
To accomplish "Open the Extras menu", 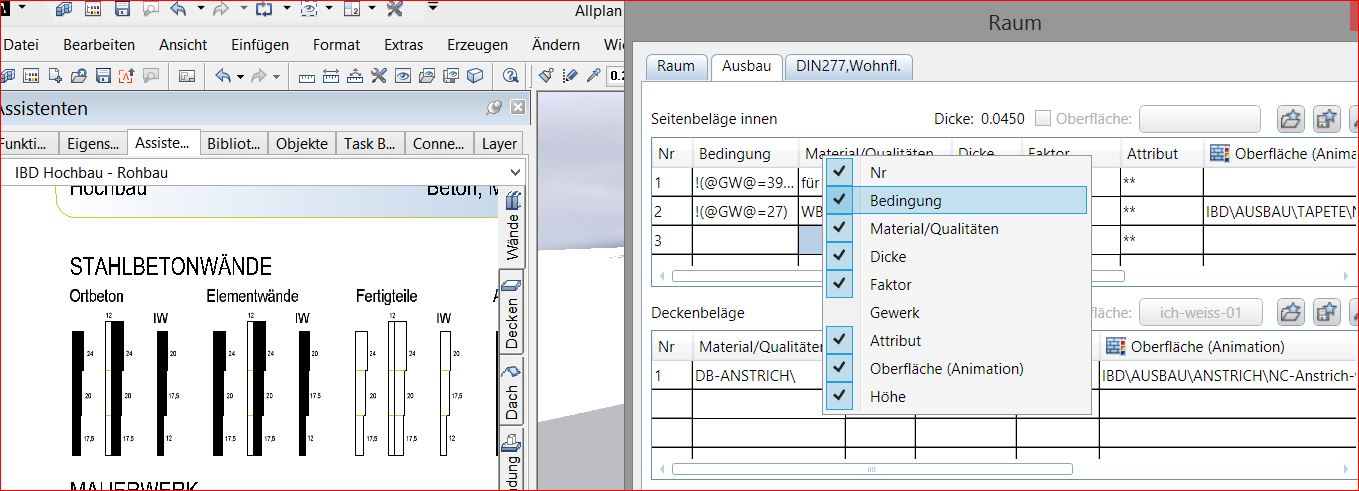I will point(403,44).
